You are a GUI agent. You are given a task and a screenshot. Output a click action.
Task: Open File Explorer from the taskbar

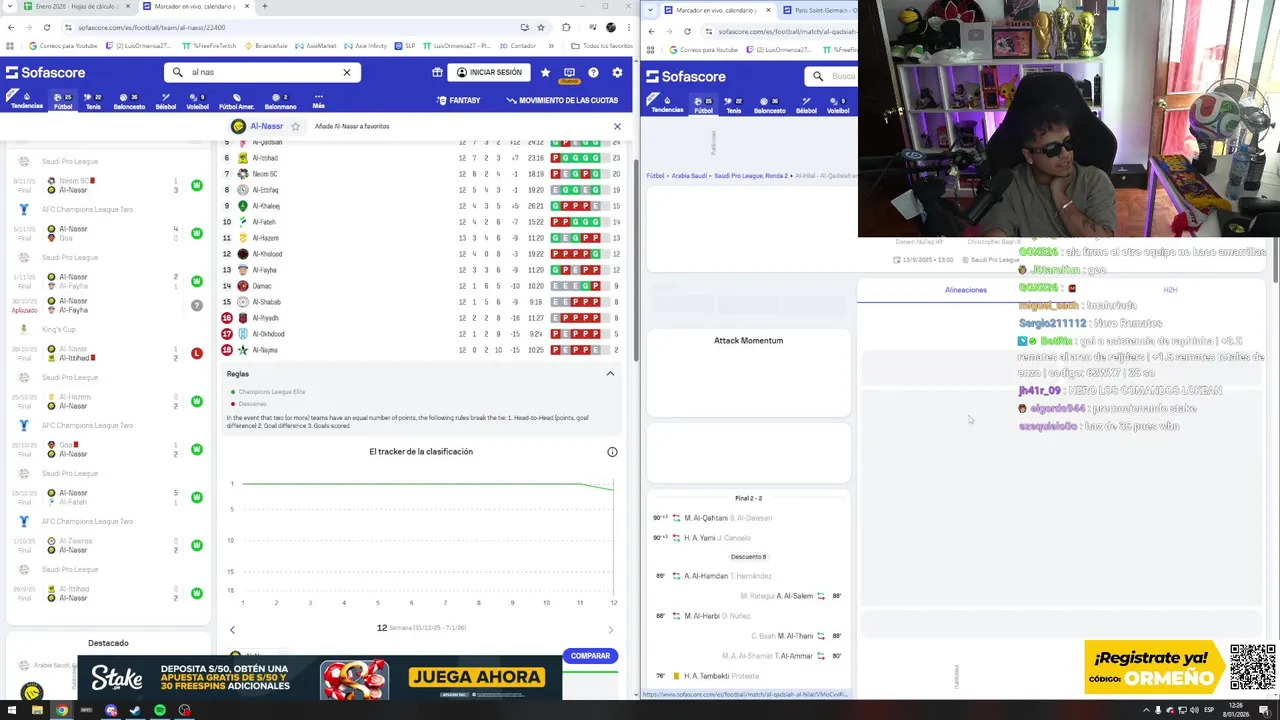click(x=37, y=710)
